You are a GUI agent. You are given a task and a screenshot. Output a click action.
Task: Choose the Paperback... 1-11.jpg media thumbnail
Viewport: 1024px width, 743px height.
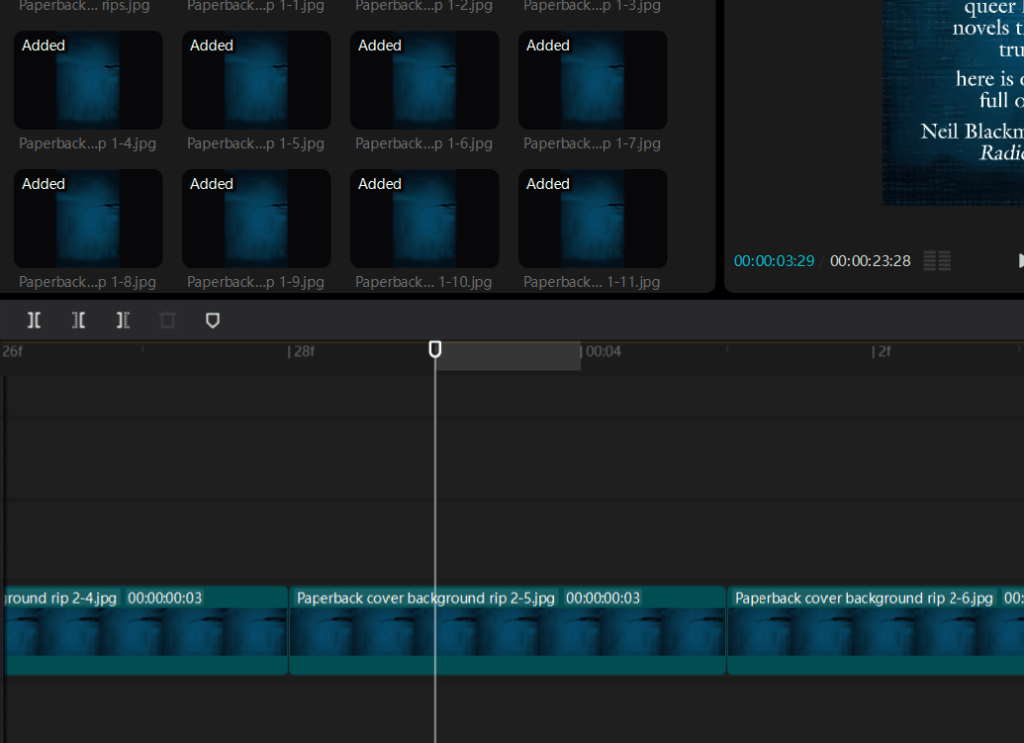[592, 218]
